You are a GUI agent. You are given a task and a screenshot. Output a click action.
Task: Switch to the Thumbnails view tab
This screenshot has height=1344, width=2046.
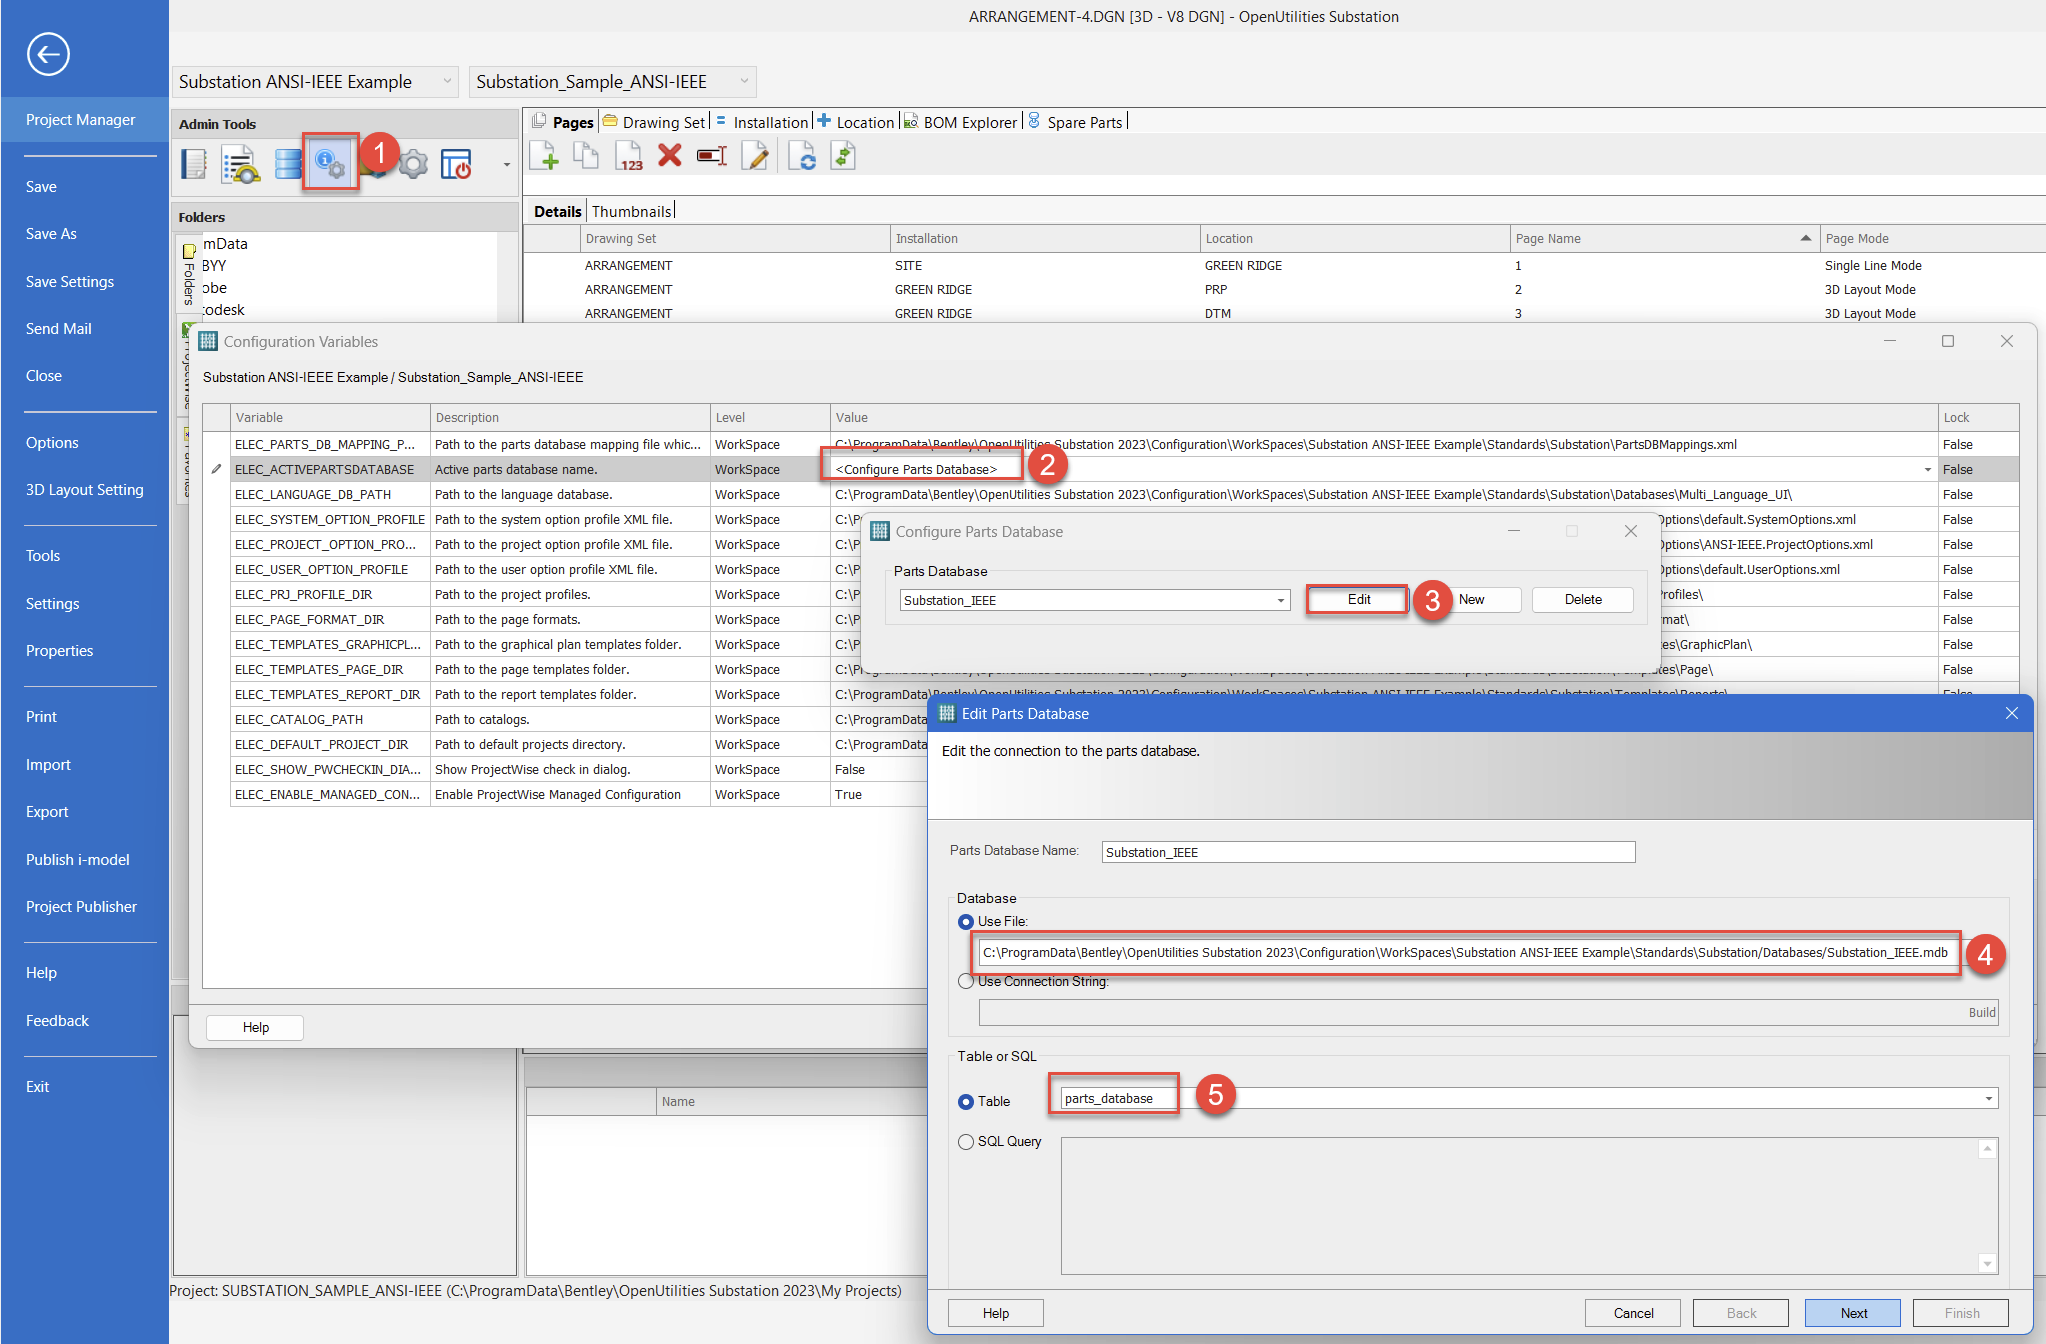(x=631, y=211)
